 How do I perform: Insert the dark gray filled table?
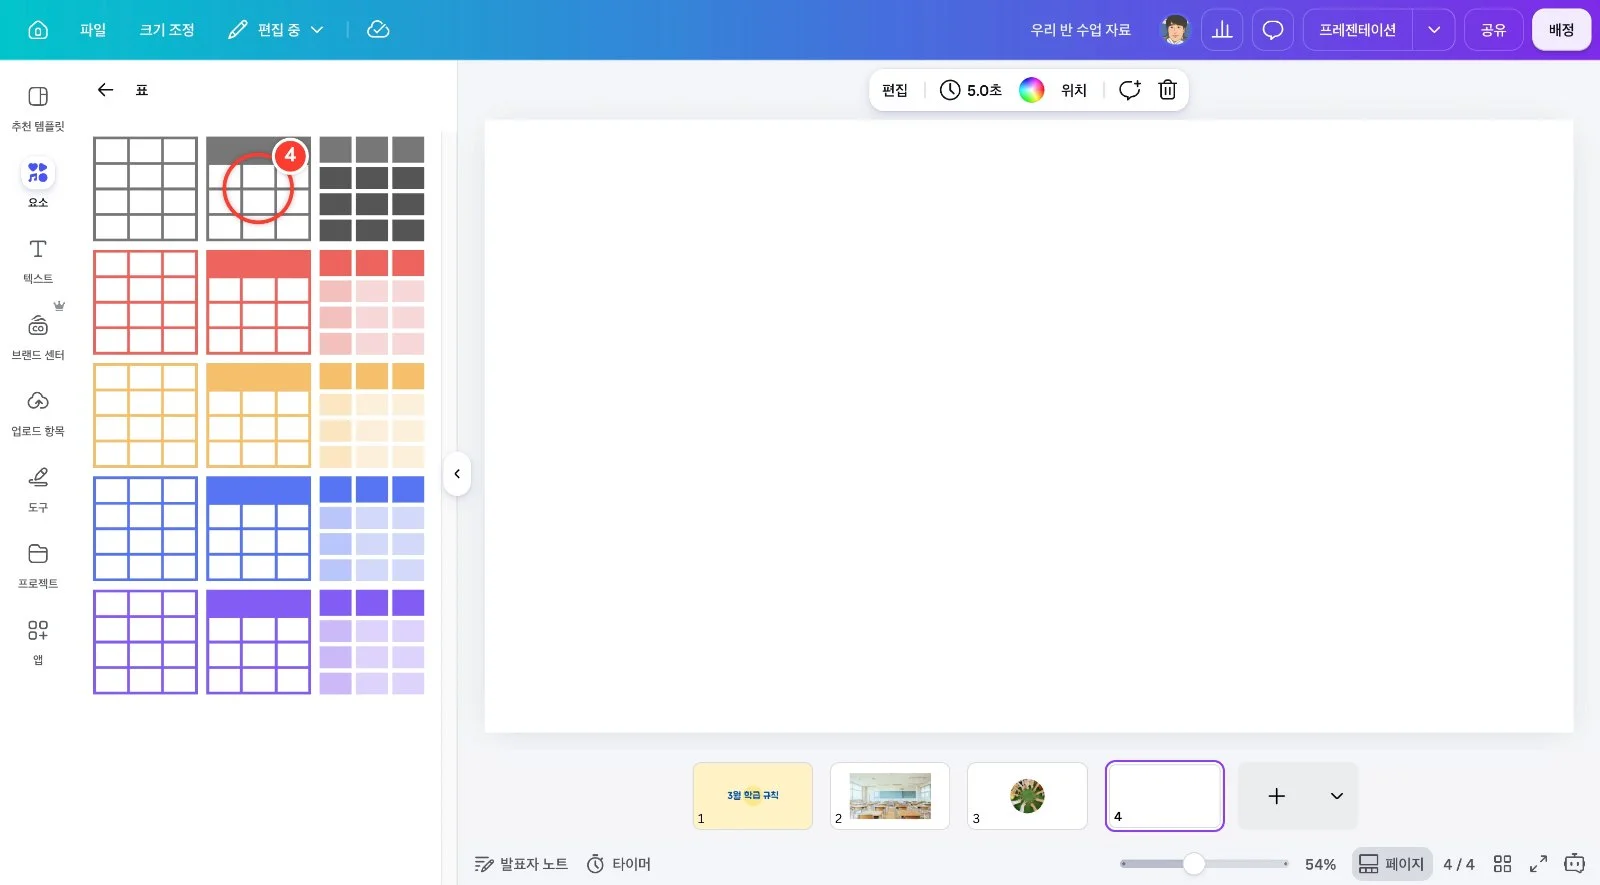pos(372,189)
